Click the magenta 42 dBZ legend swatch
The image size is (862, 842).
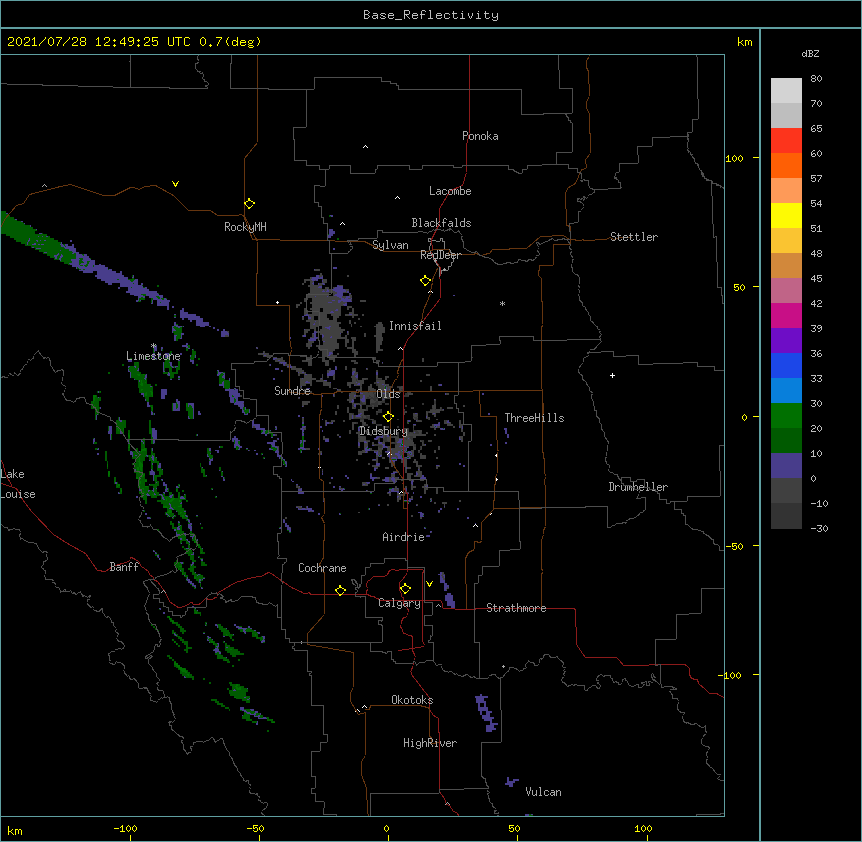786,315
